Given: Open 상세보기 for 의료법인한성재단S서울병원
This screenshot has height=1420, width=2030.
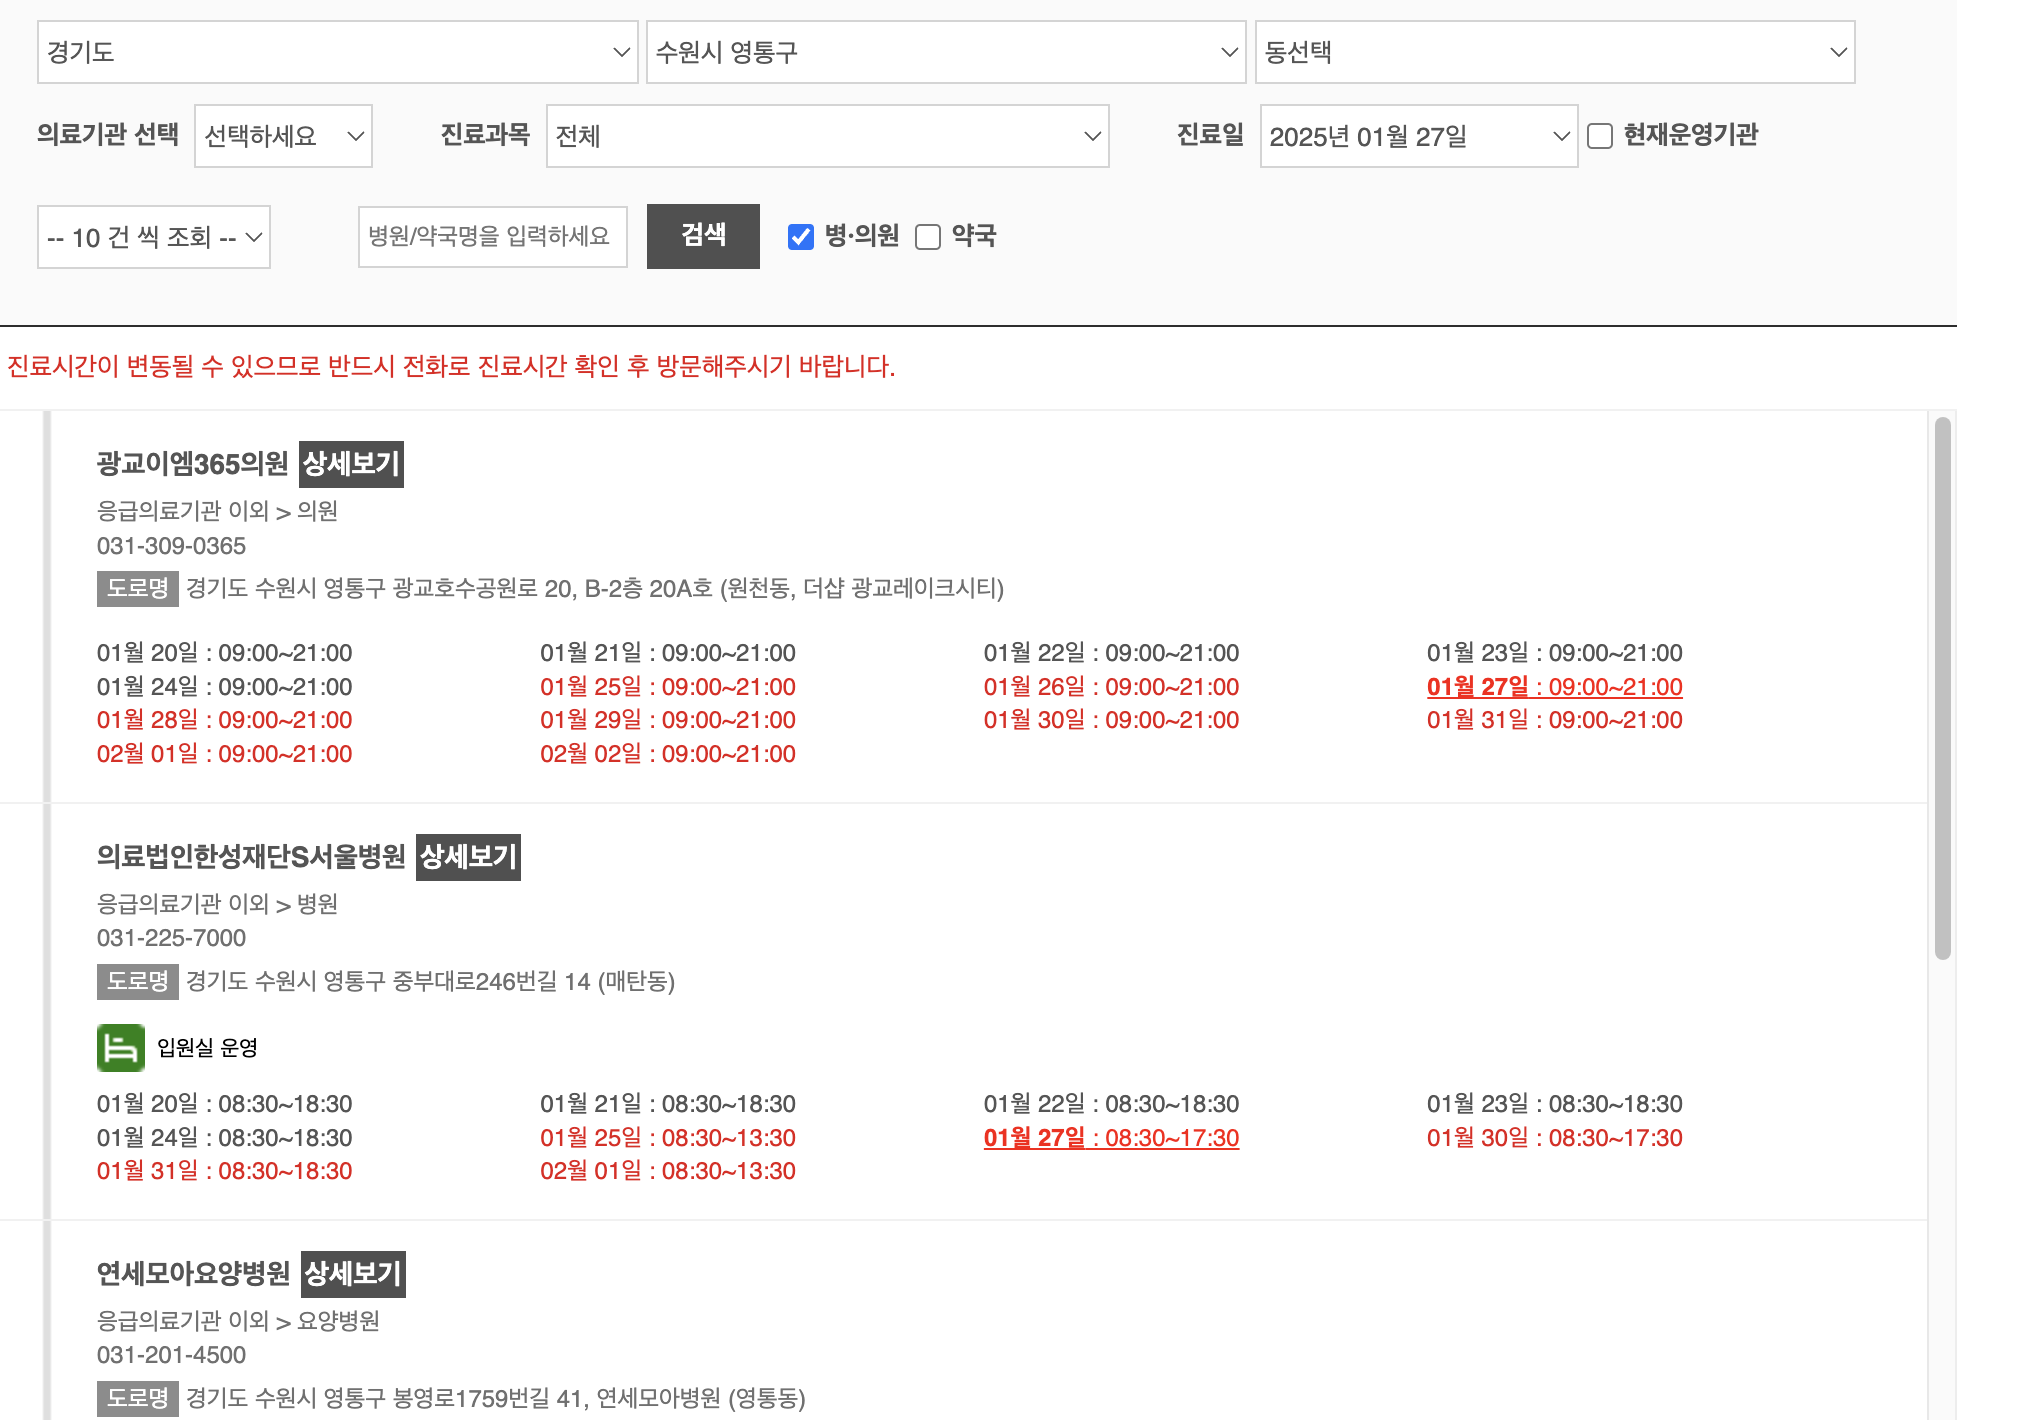Looking at the screenshot, I should point(468,857).
